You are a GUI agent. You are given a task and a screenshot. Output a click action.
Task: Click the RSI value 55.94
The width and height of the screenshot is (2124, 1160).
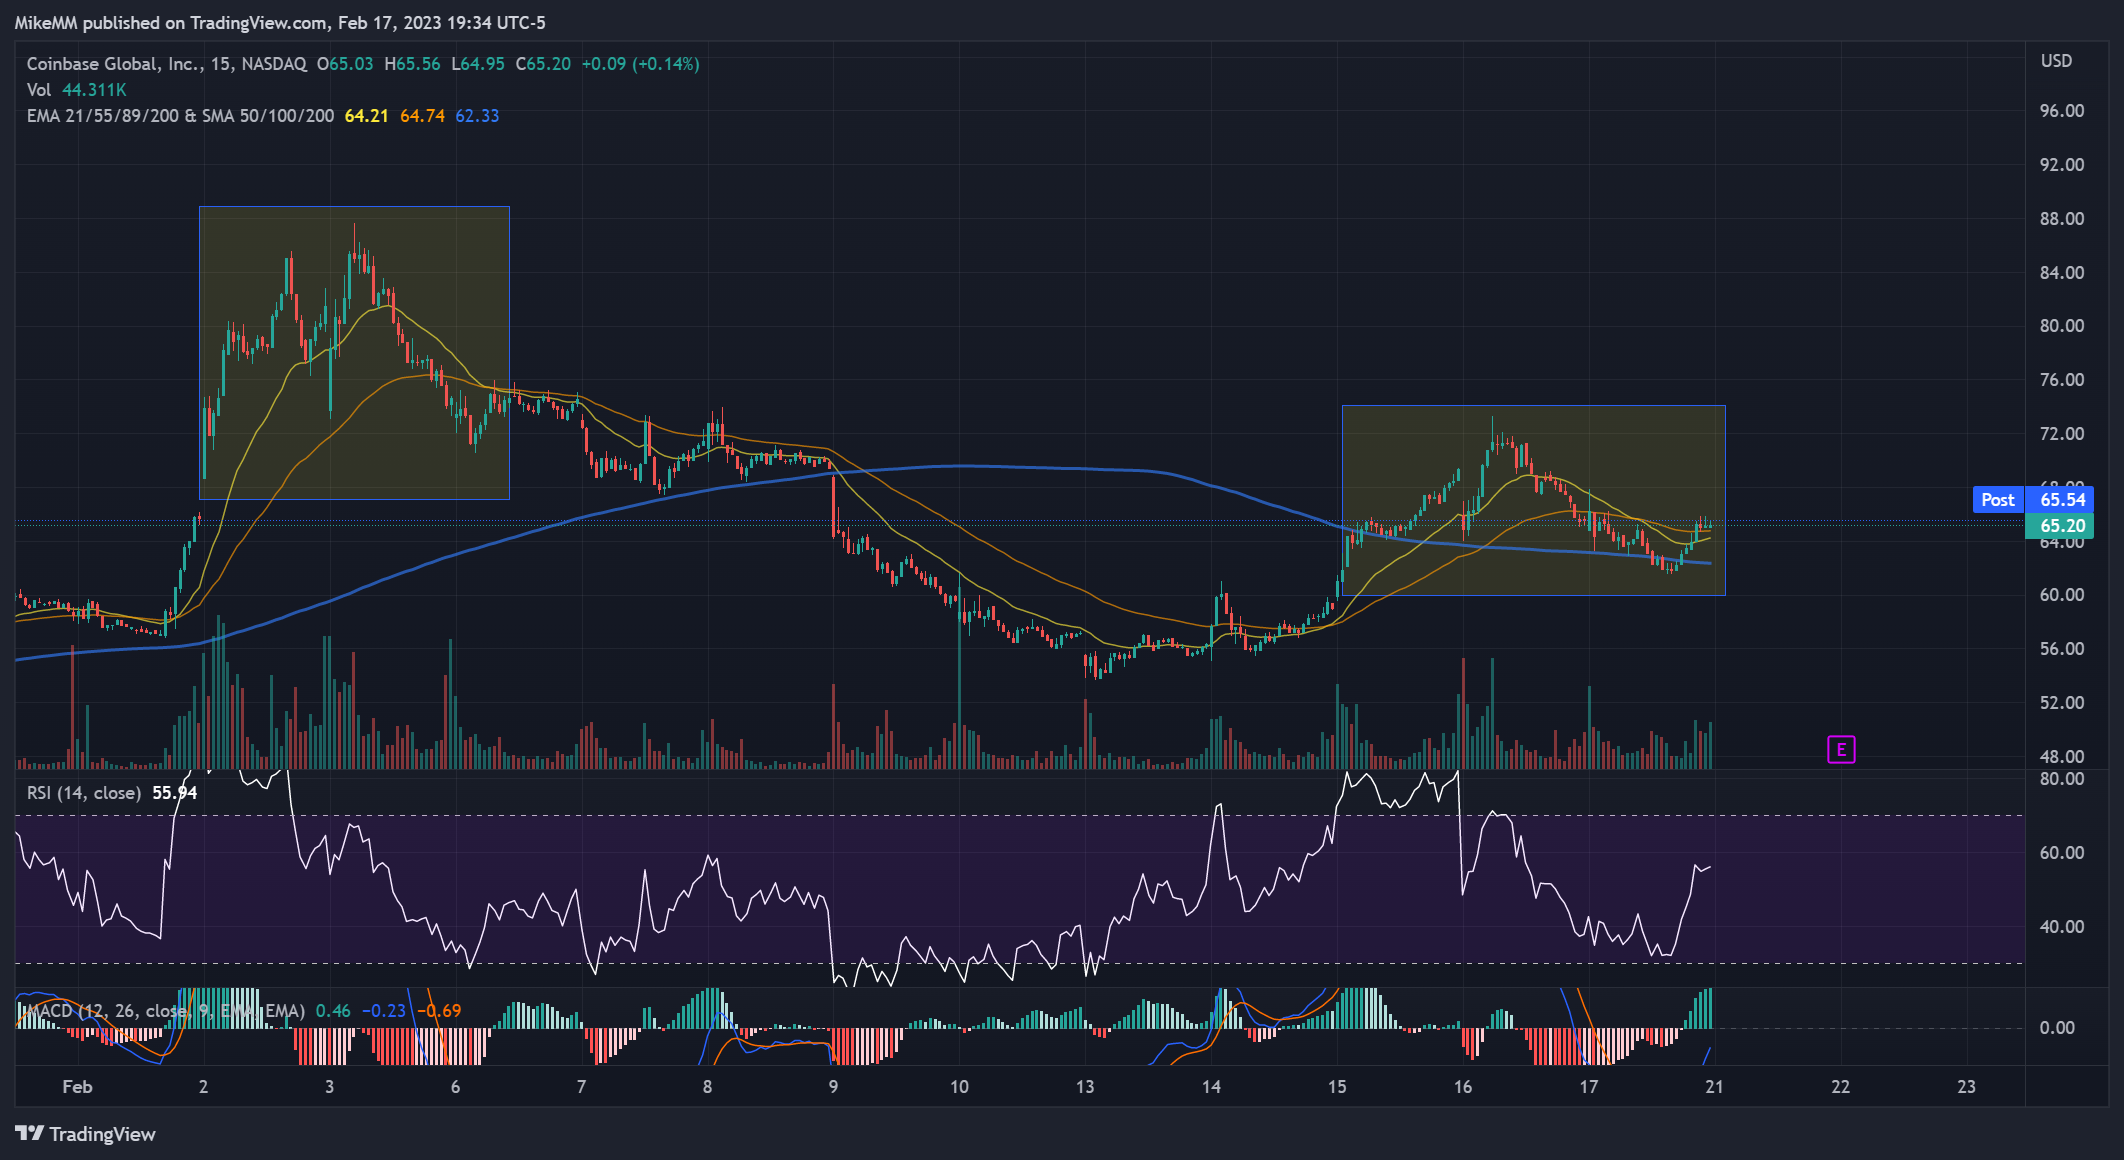(x=175, y=793)
